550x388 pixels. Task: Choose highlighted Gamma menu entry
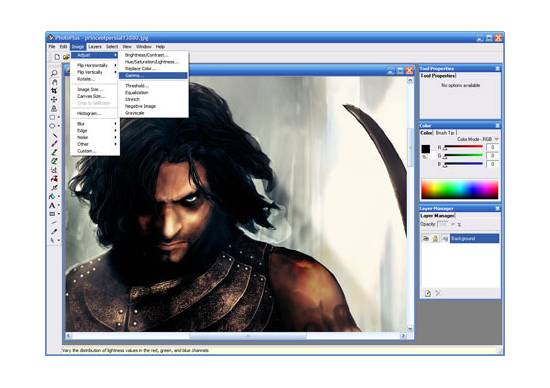click(x=153, y=76)
